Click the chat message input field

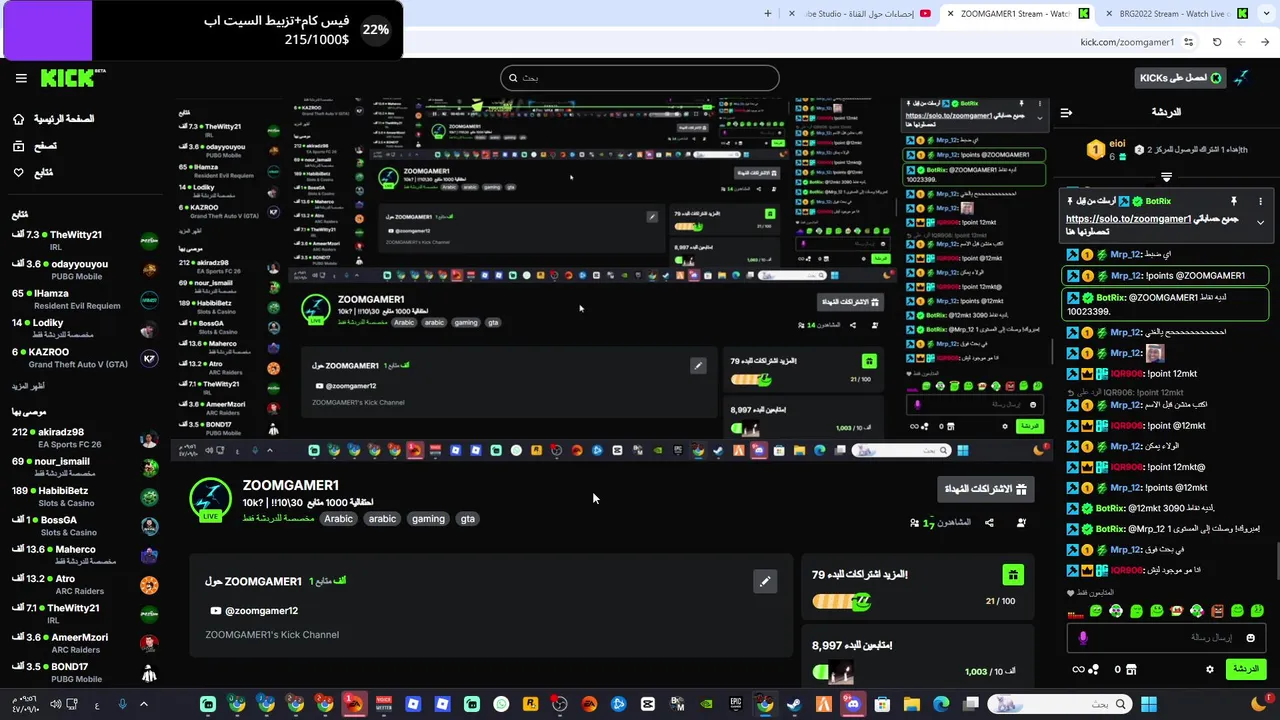pos(1165,637)
